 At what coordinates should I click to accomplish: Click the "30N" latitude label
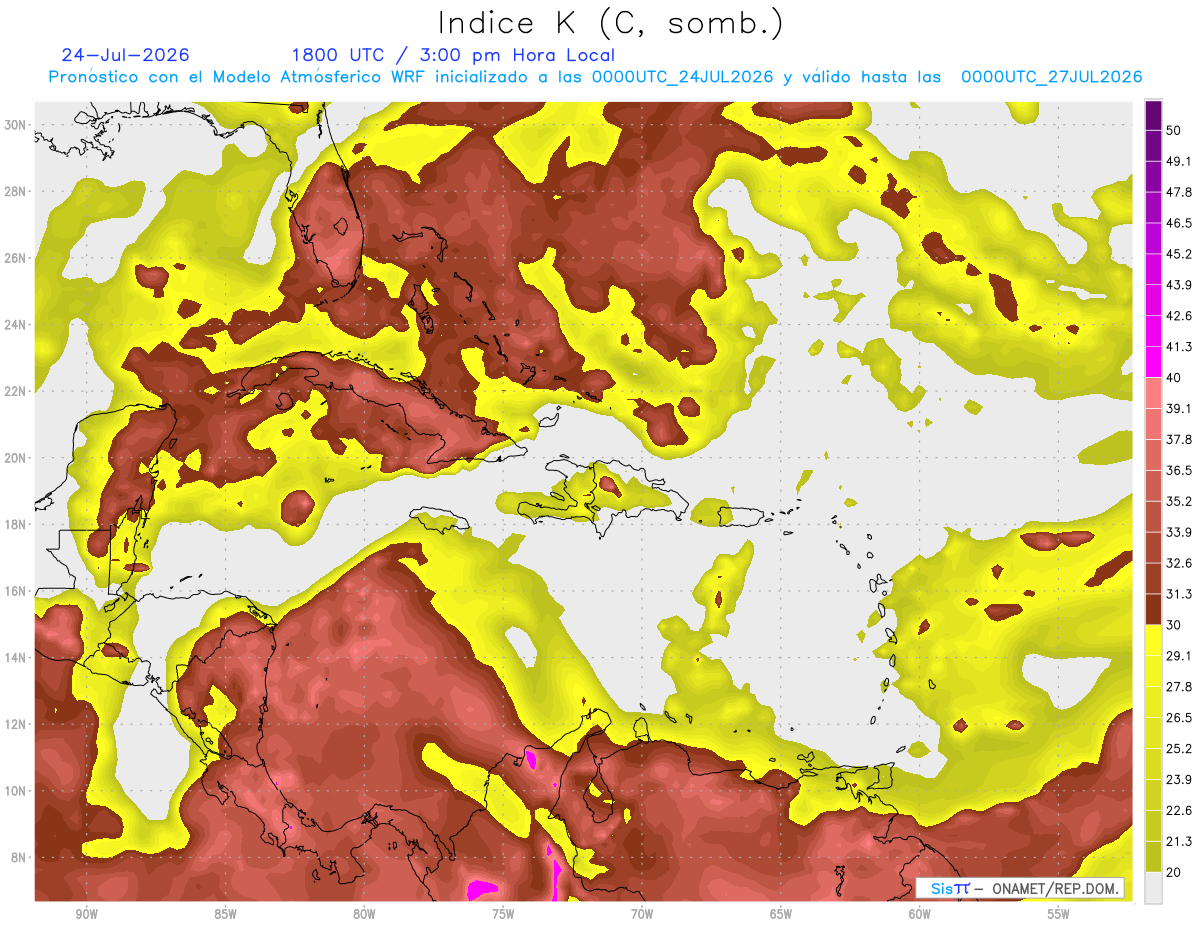(17, 124)
